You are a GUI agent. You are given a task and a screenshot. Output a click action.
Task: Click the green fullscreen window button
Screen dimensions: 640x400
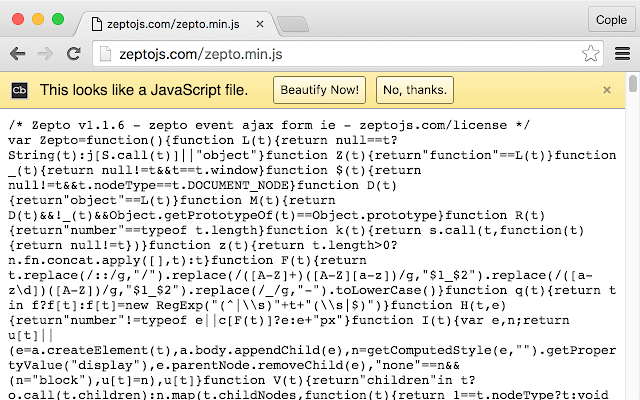(58, 19)
